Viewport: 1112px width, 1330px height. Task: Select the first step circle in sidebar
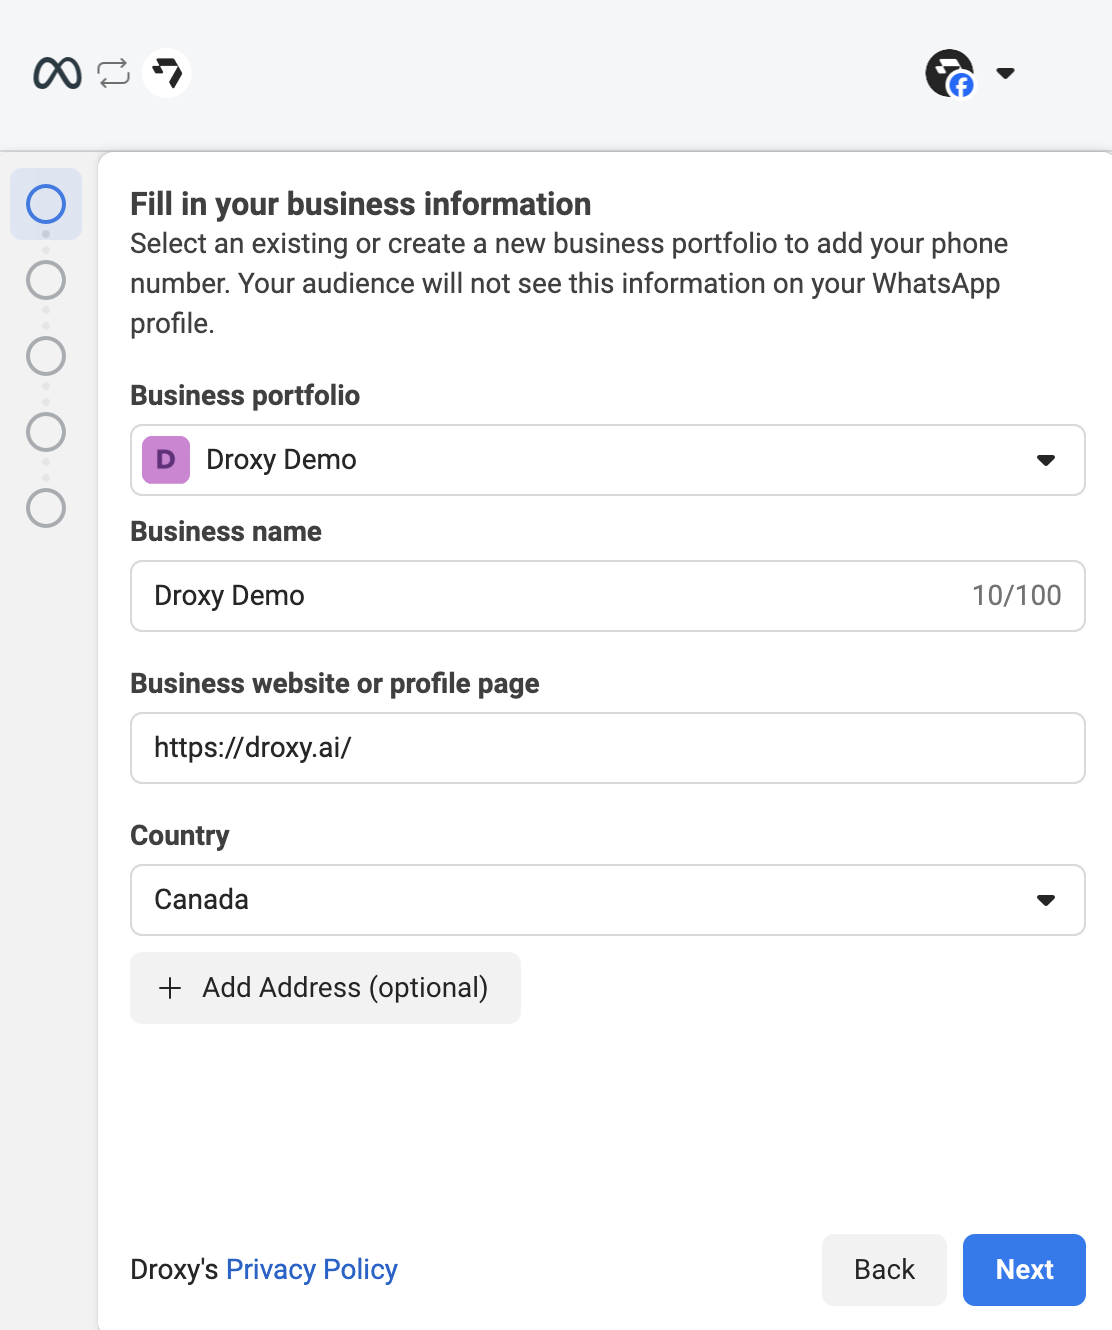46,204
